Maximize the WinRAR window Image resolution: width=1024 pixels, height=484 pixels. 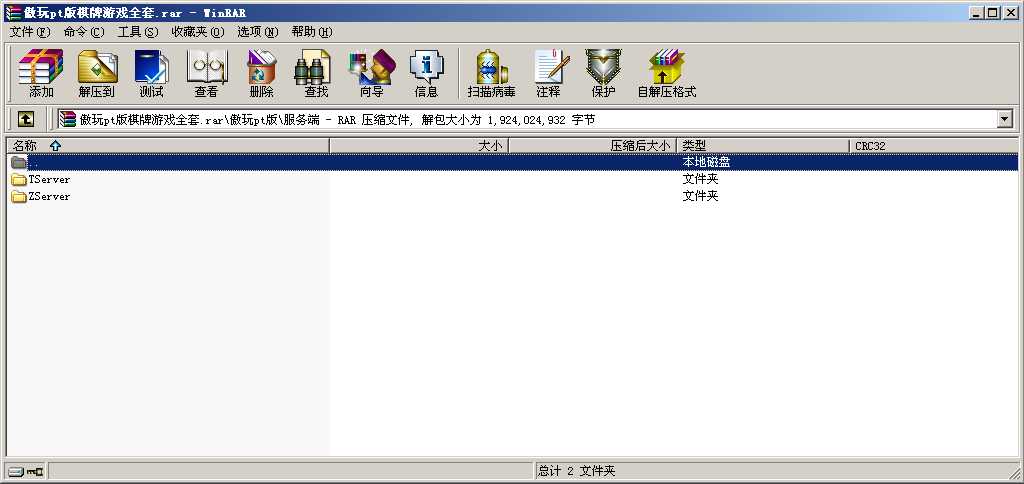click(x=993, y=12)
